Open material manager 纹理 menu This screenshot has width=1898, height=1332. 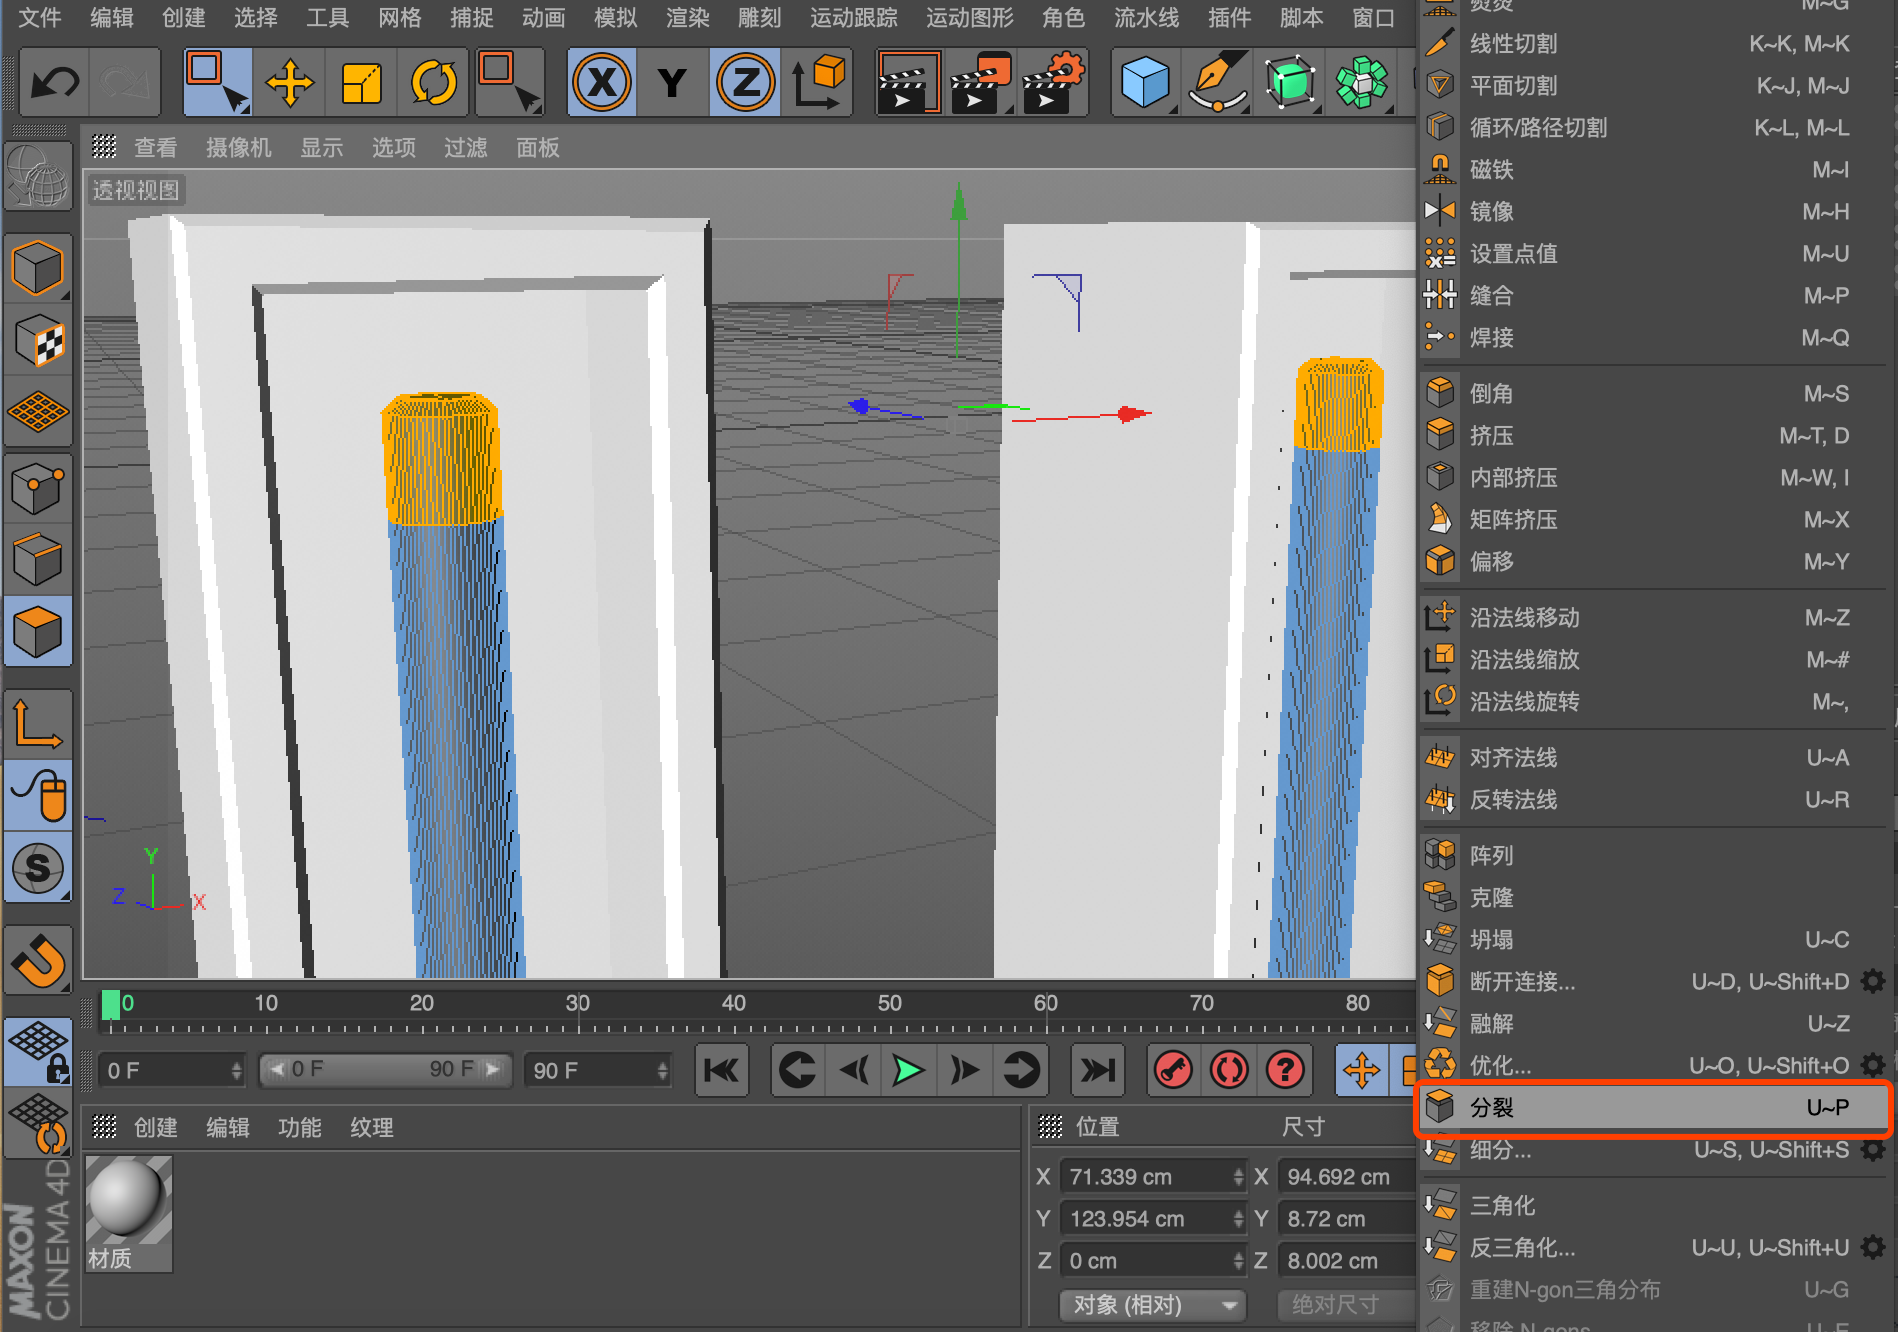[x=372, y=1128]
